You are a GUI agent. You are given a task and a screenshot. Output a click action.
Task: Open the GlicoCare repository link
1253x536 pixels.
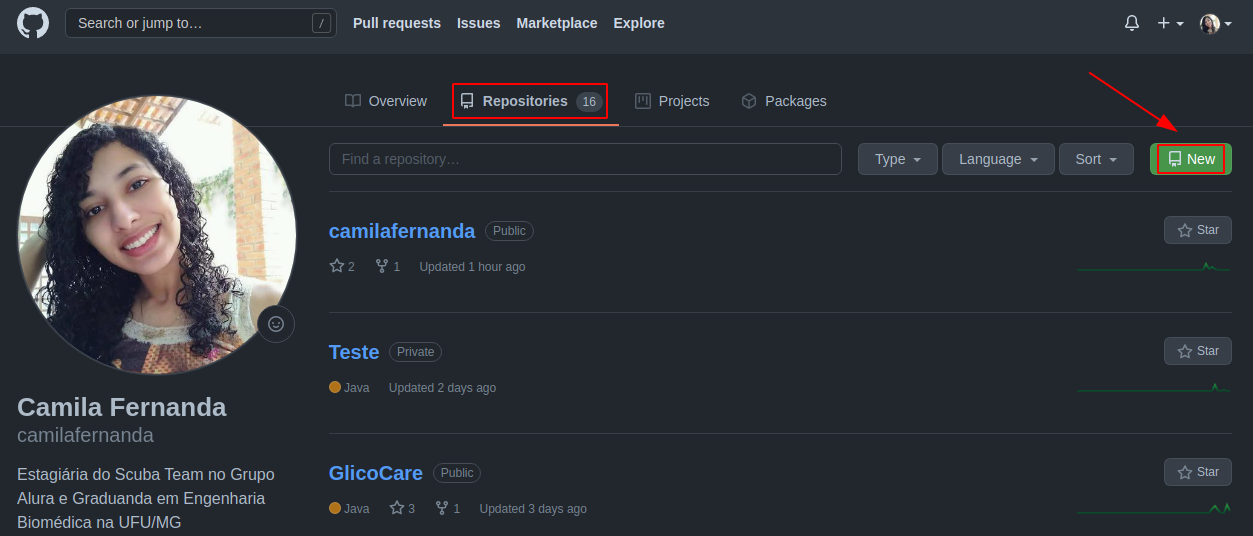(376, 473)
